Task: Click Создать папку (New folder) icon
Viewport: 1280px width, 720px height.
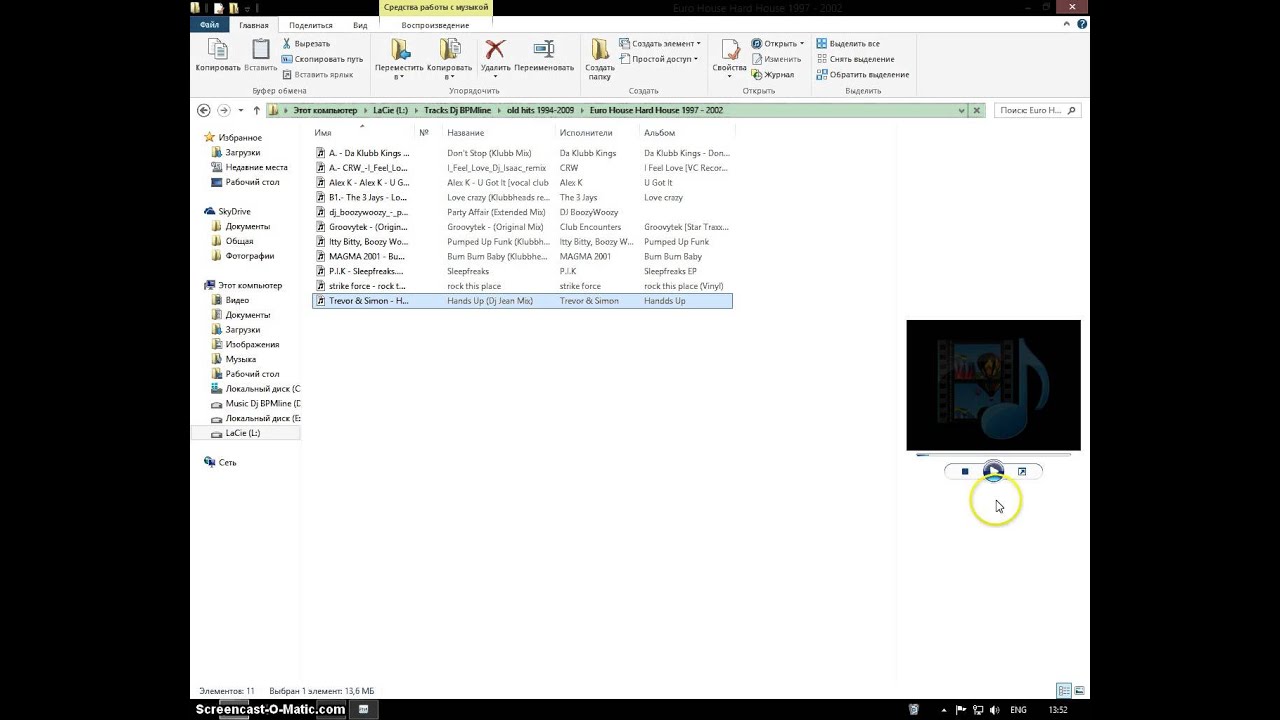Action: (600, 59)
